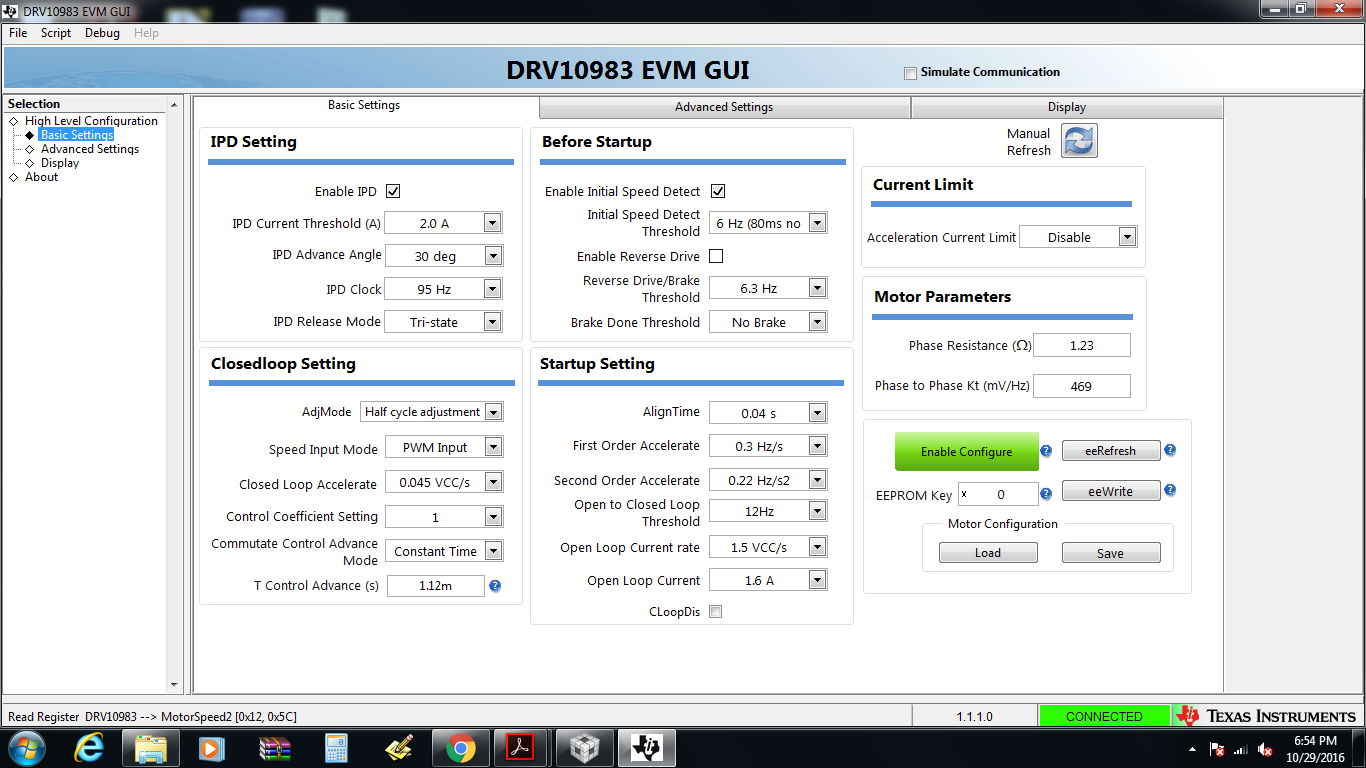Viewport: 1366px width, 768px height.
Task: Check Enable Reverse Drive checkbox
Action: [716, 256]
